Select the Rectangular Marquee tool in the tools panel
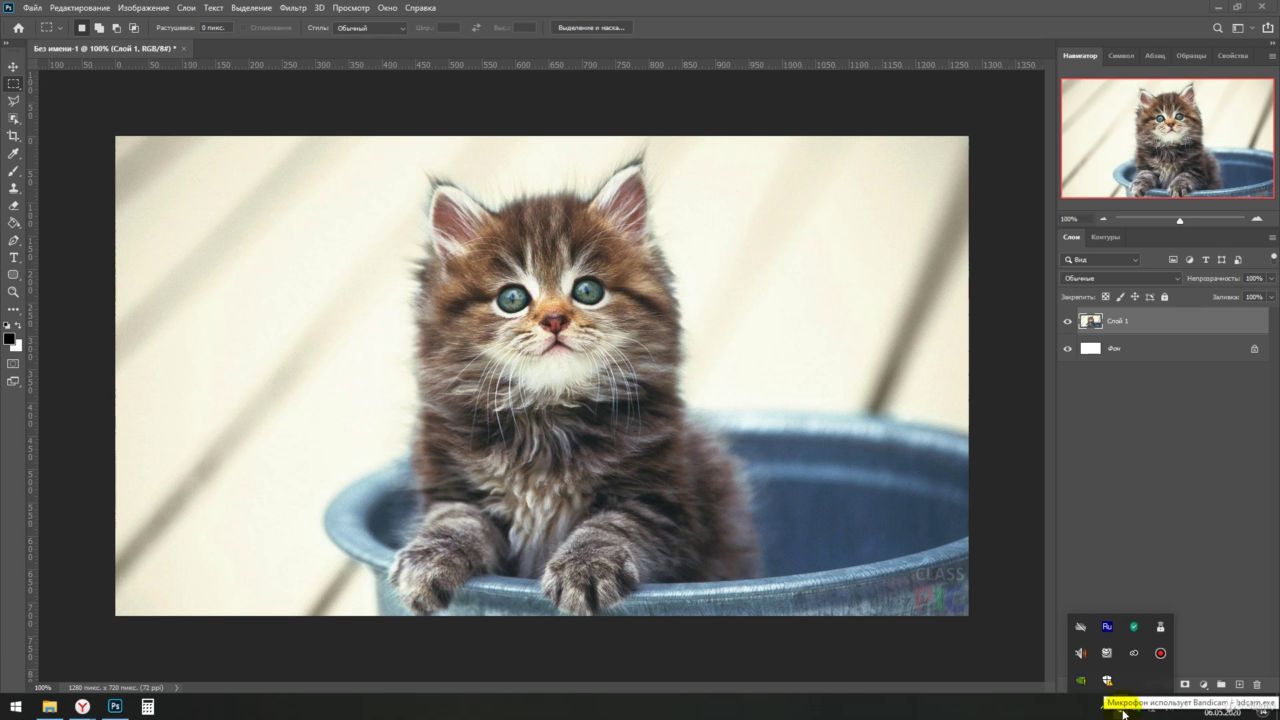The width and height of the screenshot is (1280, 720). (x=13, y=84)
